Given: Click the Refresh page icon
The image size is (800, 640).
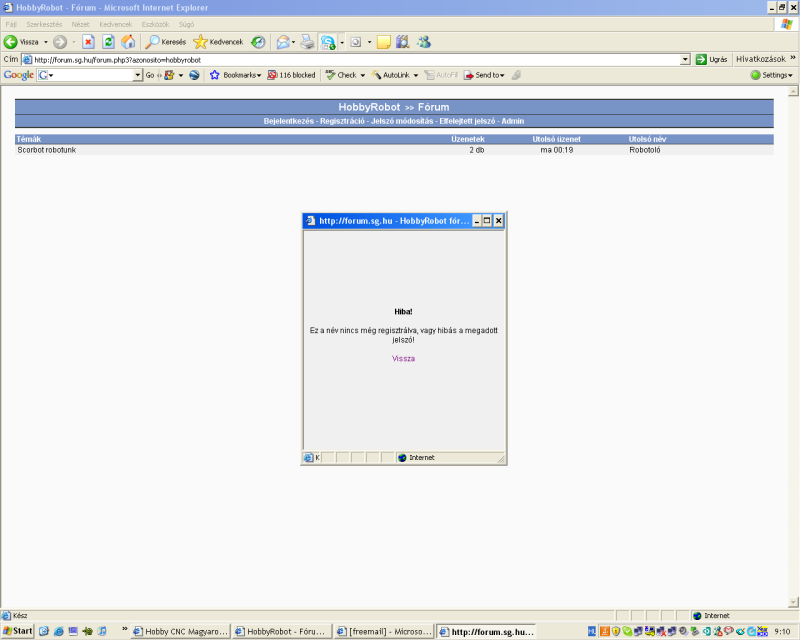Looking at the screenshot, I should (108, 42).
